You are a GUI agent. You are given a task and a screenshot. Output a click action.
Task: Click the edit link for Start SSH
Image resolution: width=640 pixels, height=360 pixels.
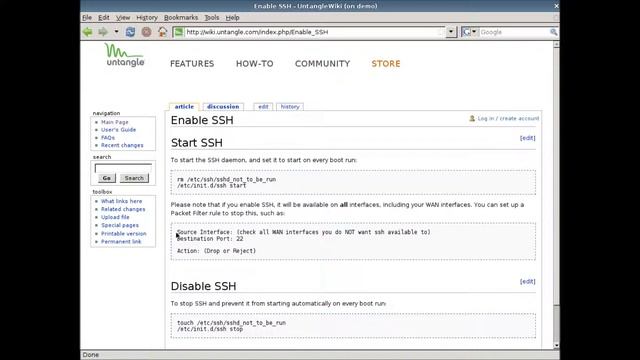click(x=527, y=138)
